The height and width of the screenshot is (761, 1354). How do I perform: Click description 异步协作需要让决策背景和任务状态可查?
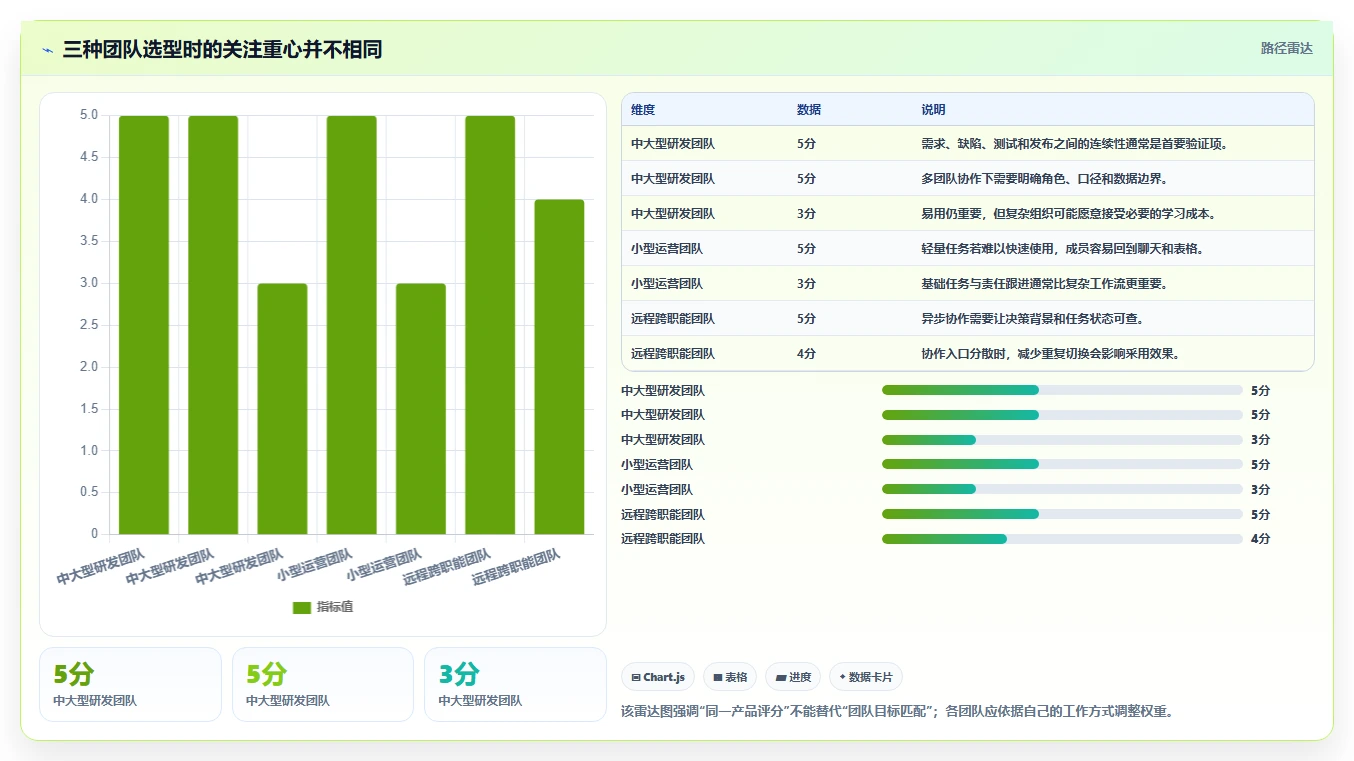coord(1032,319)
